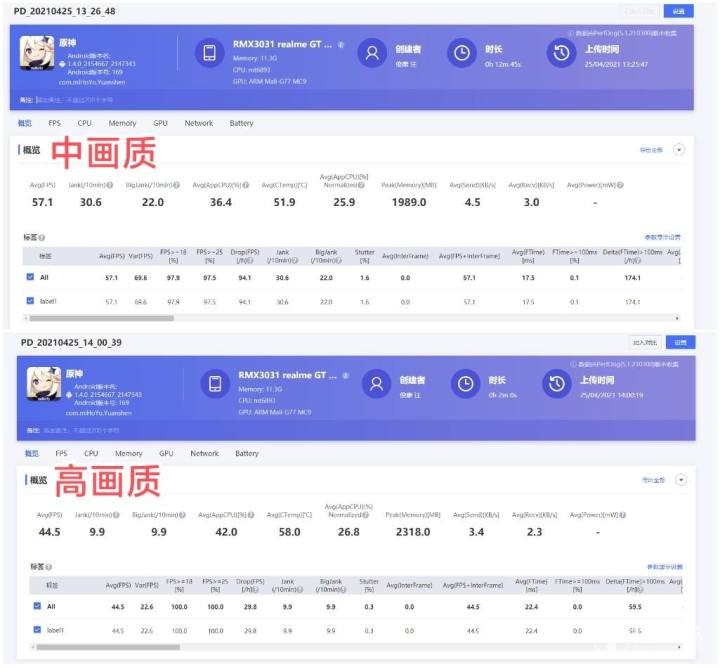Select the 概览 tab in 13_26_48 report
Screen dimensions: 720x667
click(x=25, y=123)
